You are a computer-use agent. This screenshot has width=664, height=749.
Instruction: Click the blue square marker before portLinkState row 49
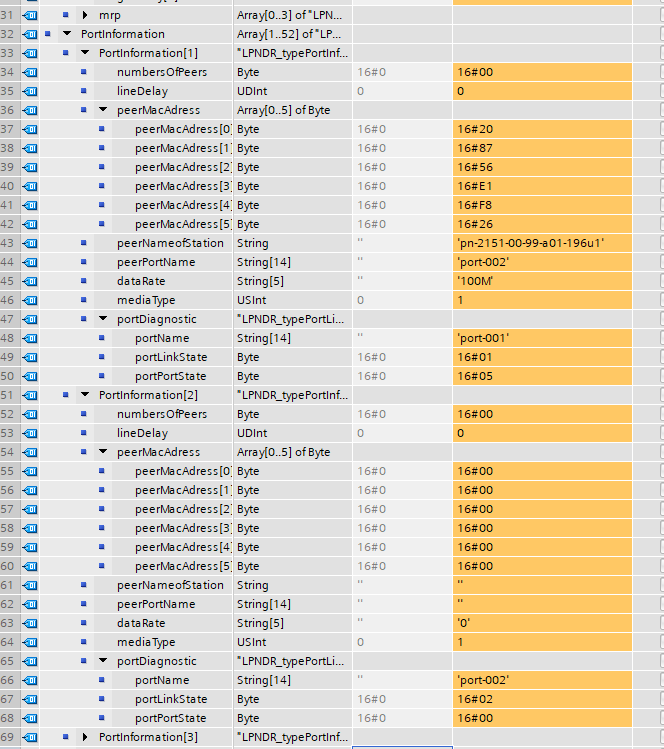tap(102, 357)
